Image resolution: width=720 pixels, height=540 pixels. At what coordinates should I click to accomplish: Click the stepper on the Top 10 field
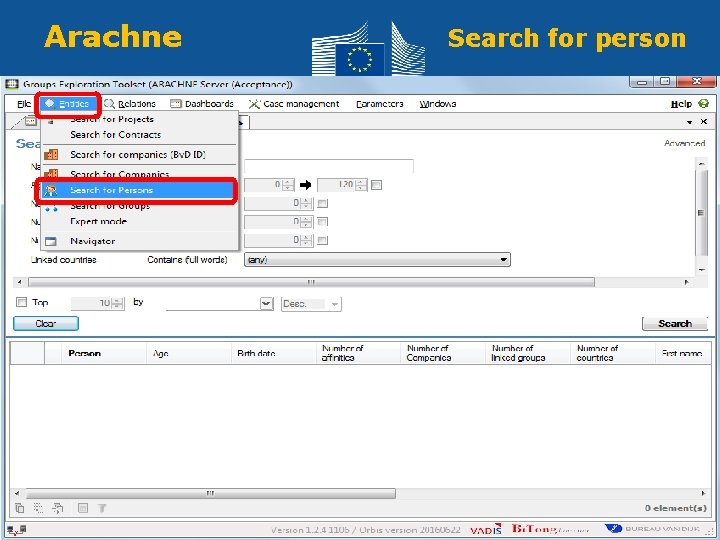tap(118, 304)
